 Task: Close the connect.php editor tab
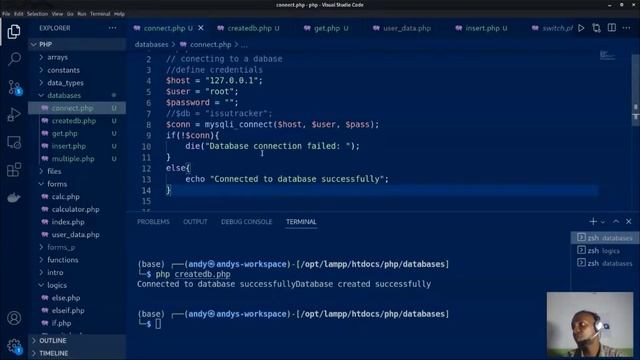point(201,28)
